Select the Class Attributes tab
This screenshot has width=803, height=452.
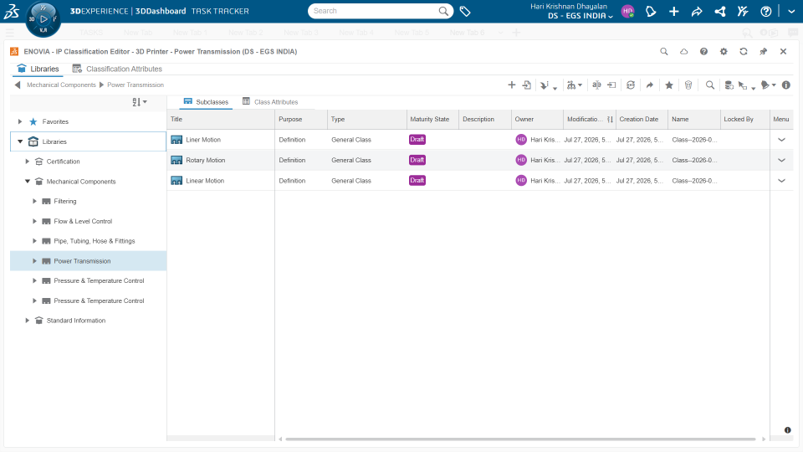tap(270, 102)
